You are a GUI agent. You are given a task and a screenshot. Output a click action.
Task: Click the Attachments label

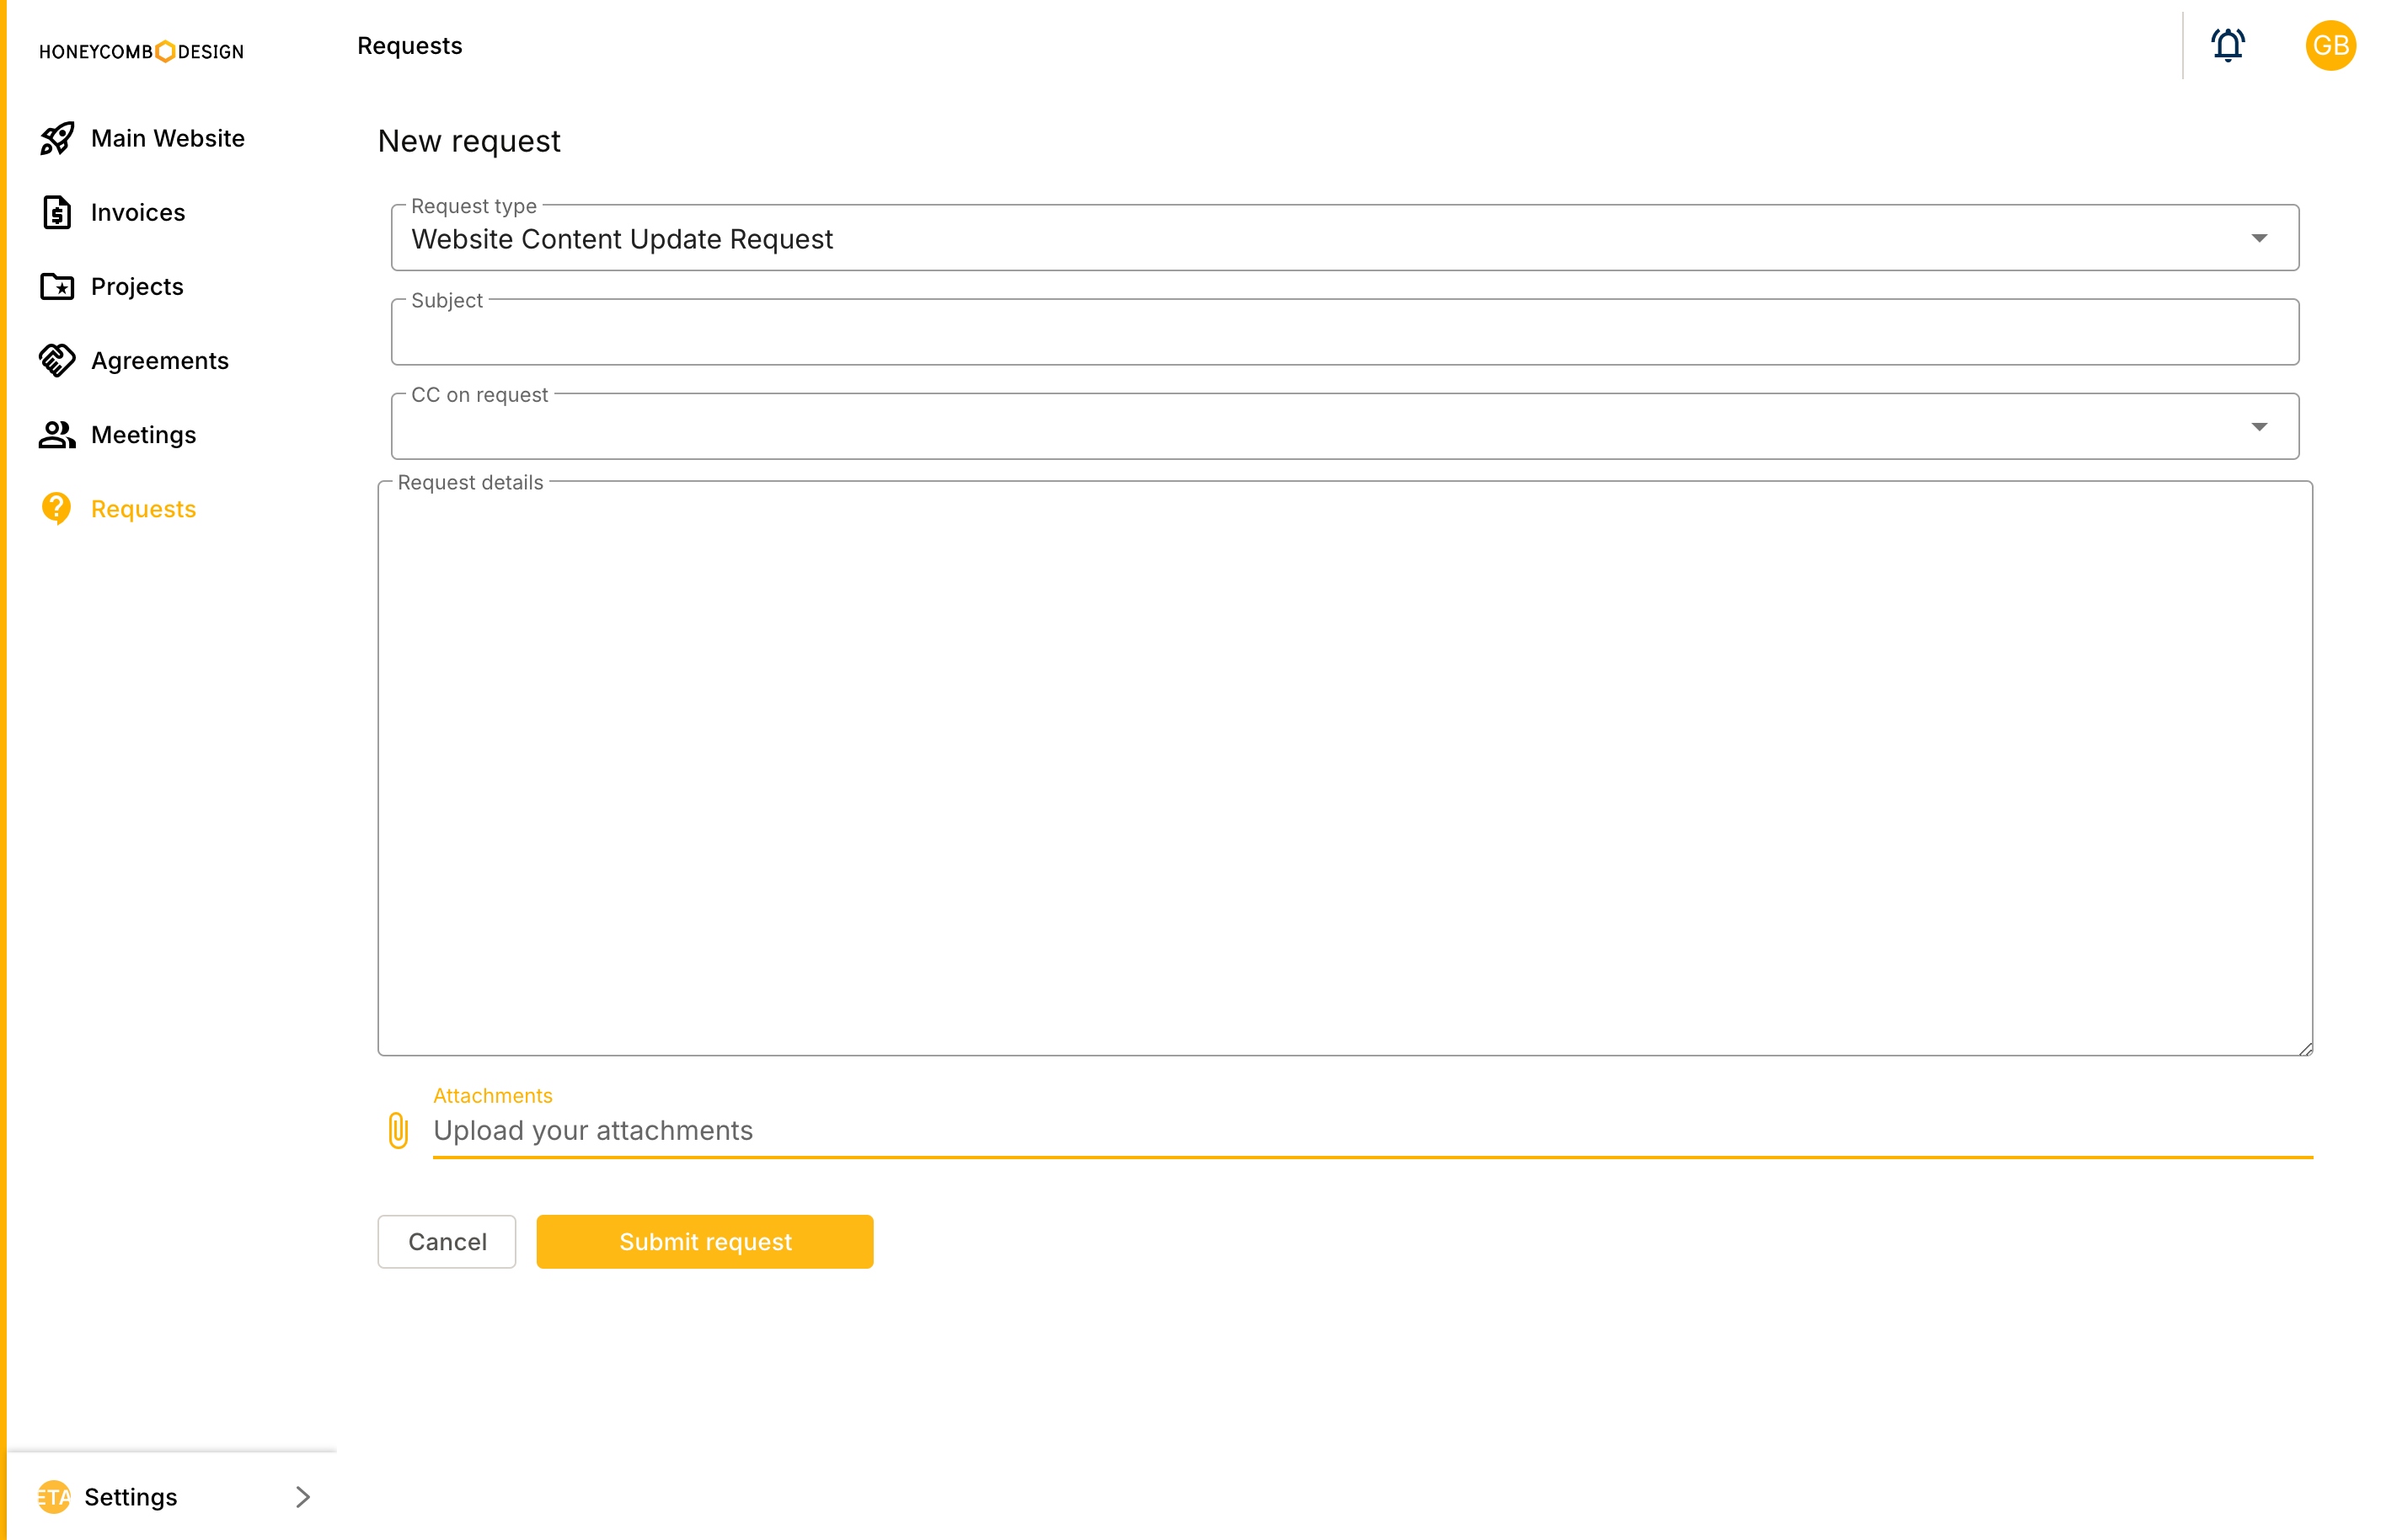(492, 1095)
